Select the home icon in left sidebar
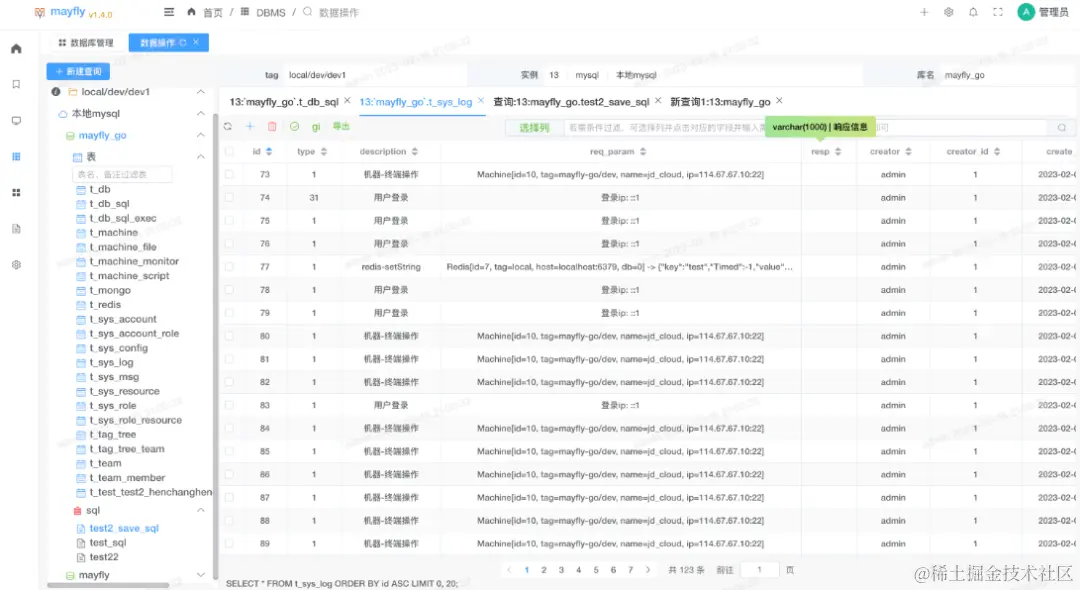The image size is (1080, 590). point(14,48)
